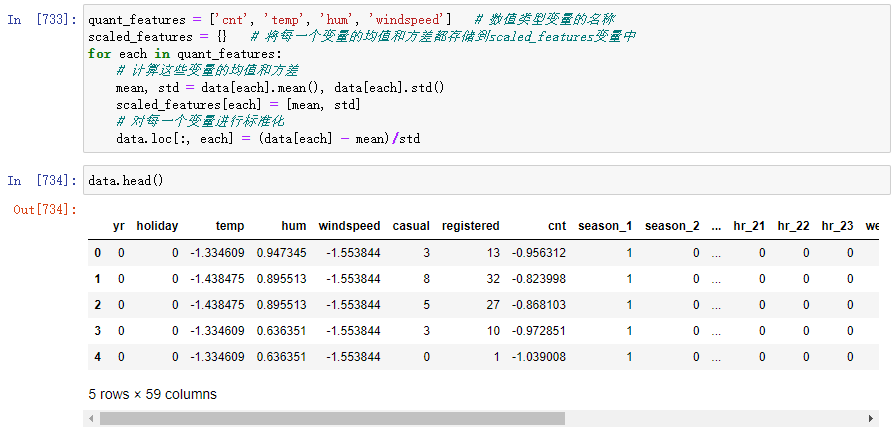
Task: Click the 'for each in quant_features:' line
Action: click(x=185, y=54)
